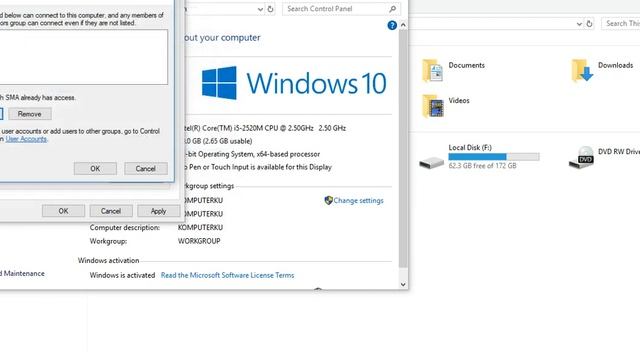
Task: Click scroll up arrow in System window
Action: pos(403,25)
